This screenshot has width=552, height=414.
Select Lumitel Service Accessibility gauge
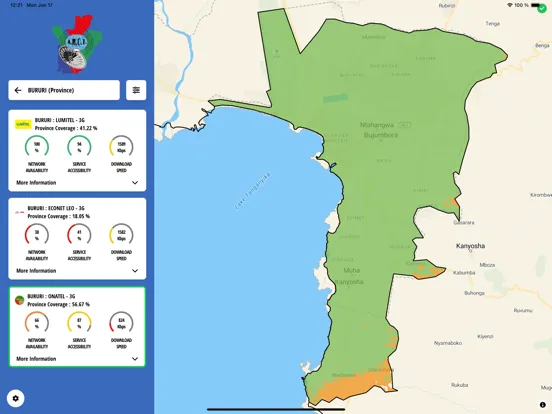click(79, 146)
